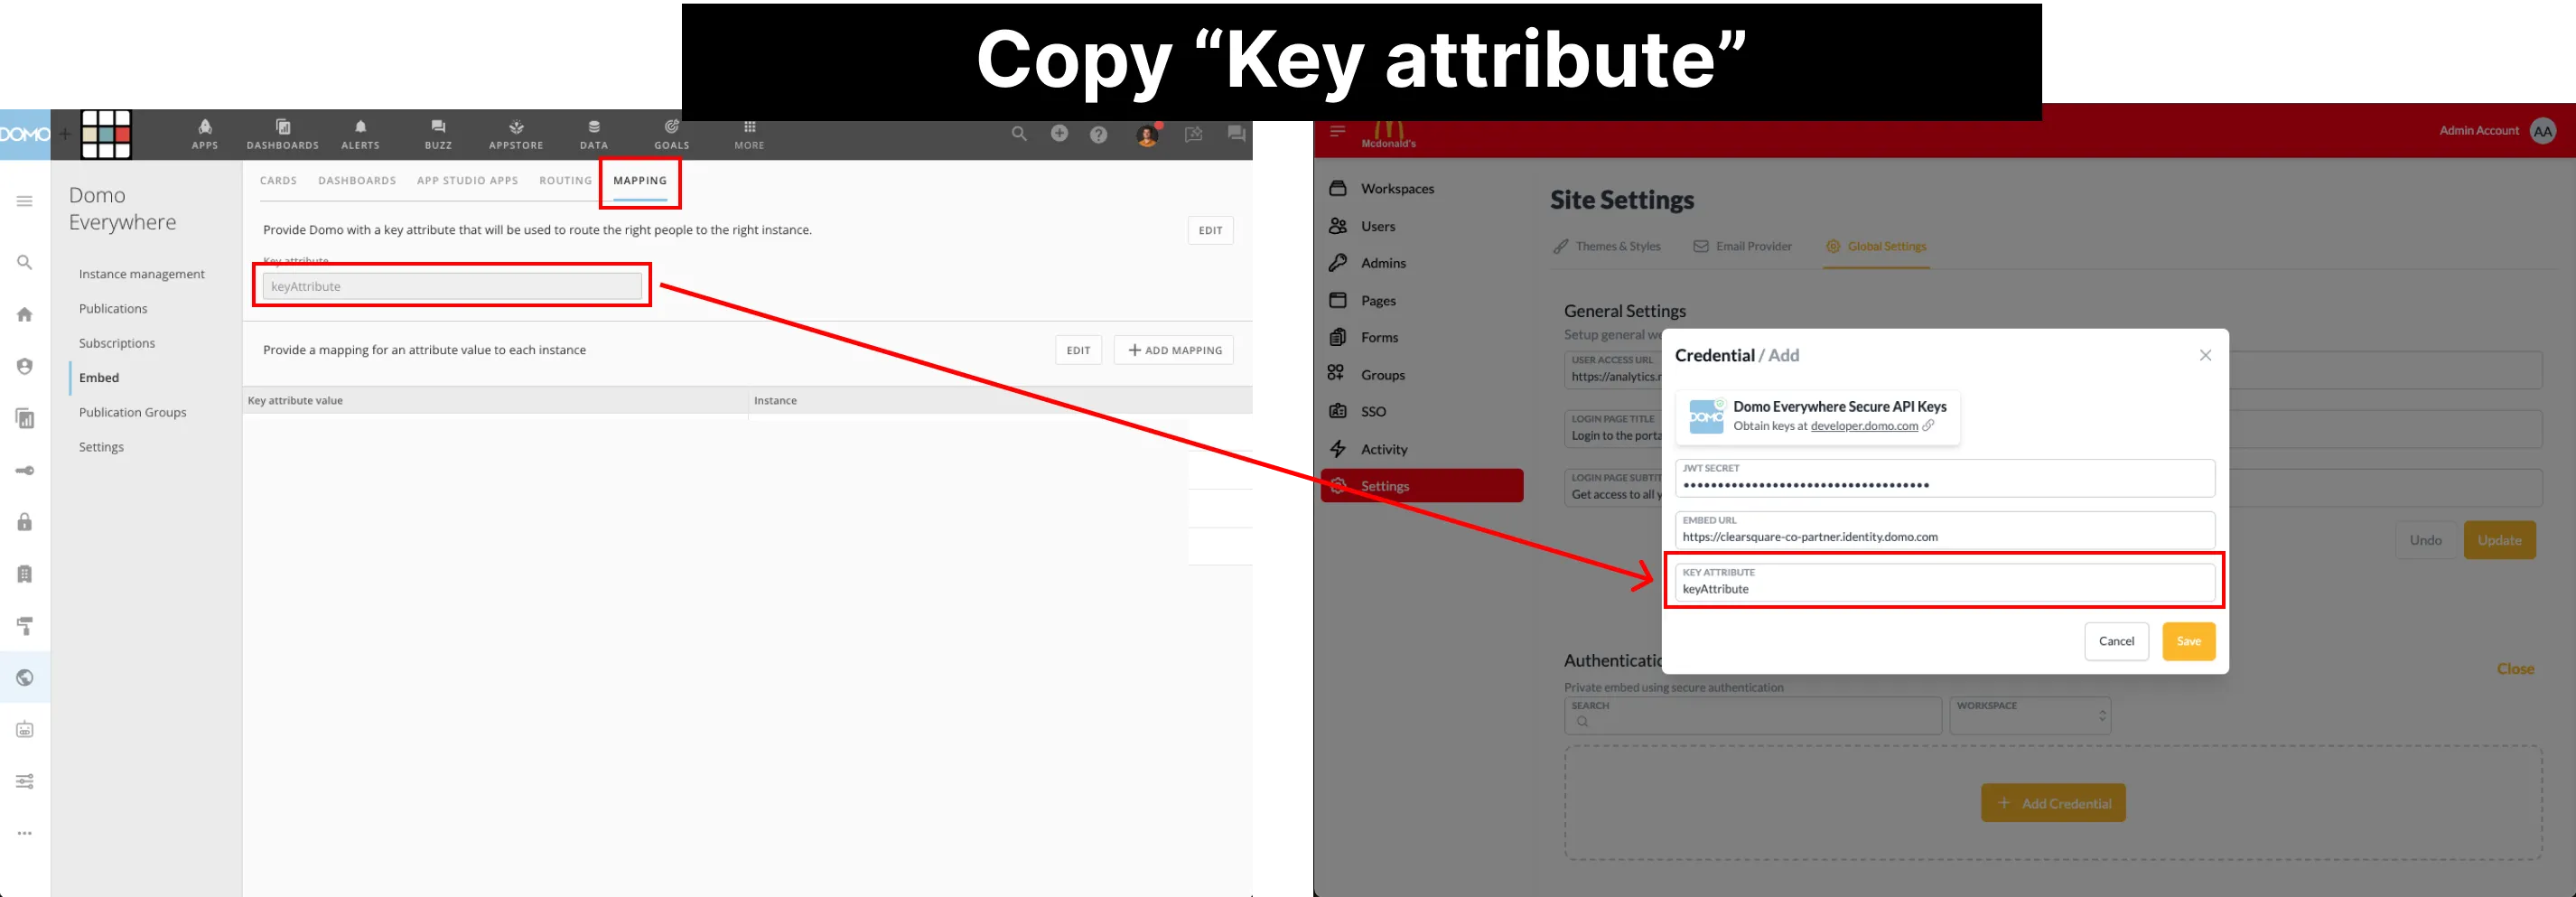
Task: Click the Key attribute field in Domo
Action: pos(452,286)
